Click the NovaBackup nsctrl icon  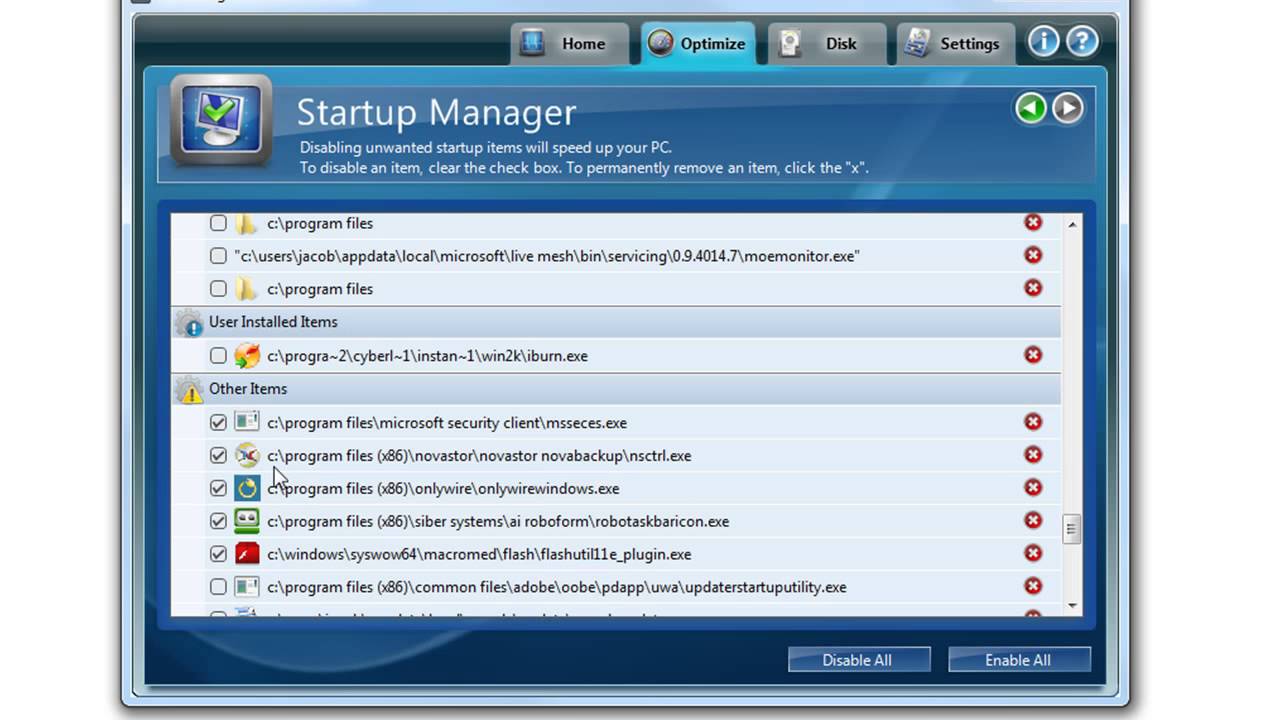(x=247, y=455)
